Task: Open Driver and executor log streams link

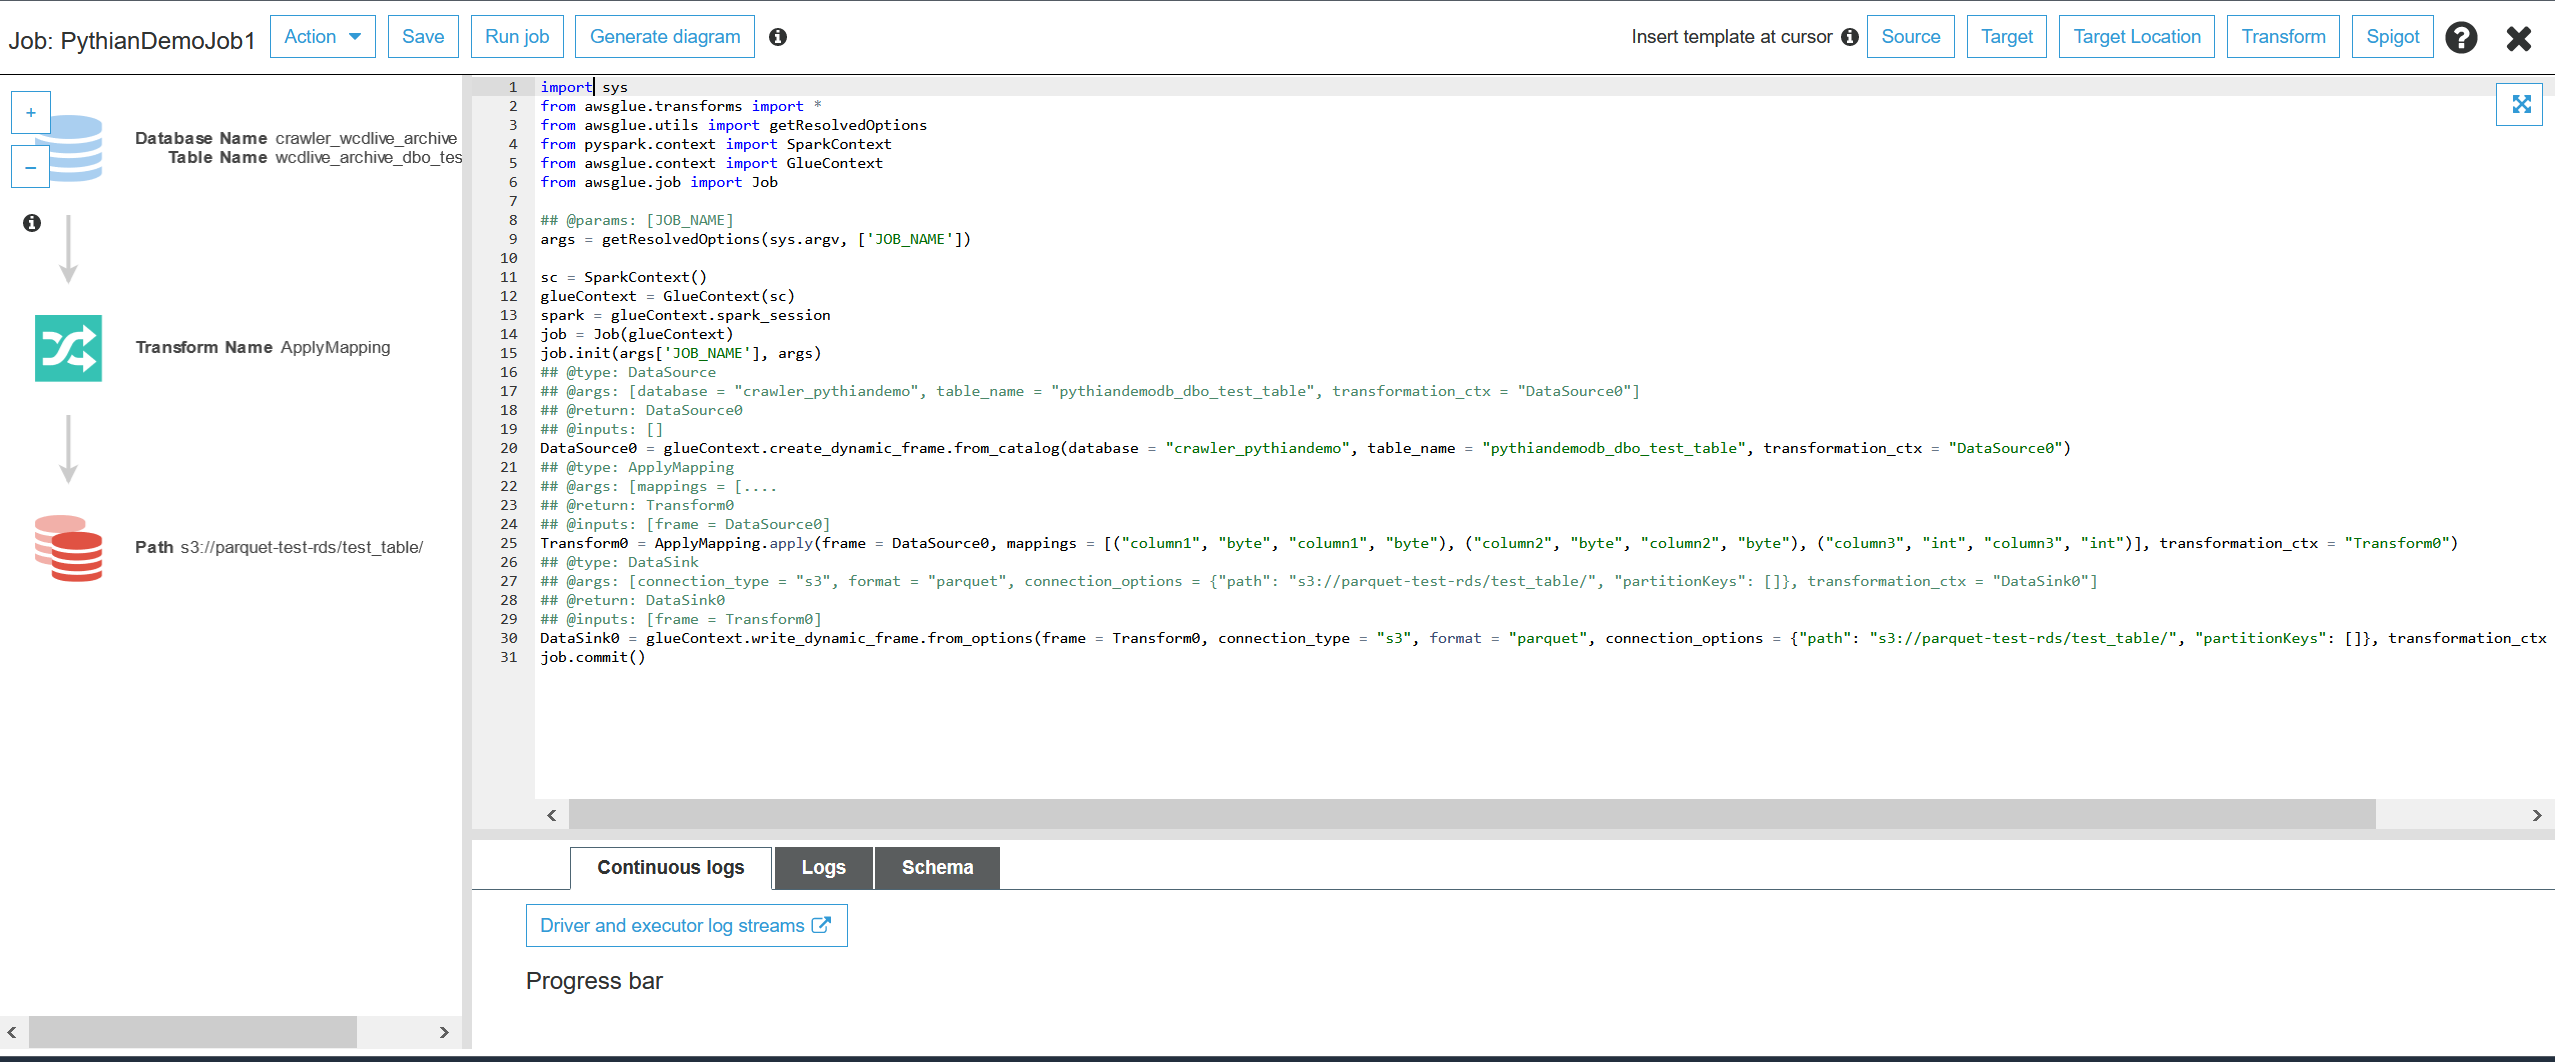Action: (686, 926)
